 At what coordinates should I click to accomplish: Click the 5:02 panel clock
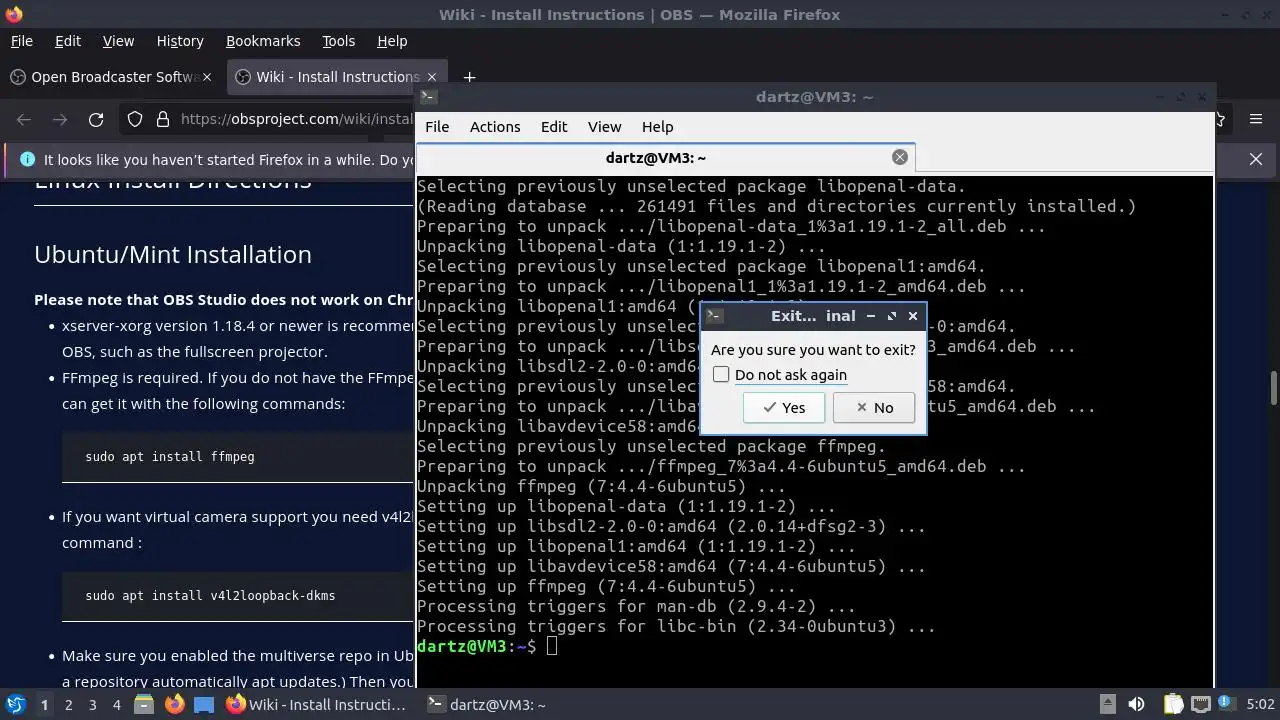pos(1260,705)
